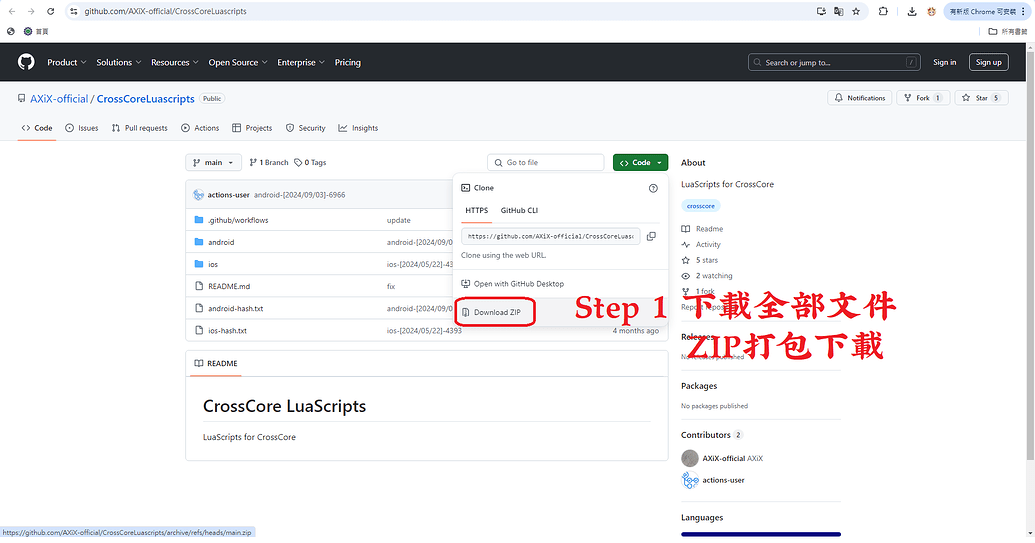Expand the main branch dropdown
Viewport: 1035px width, 543px height.
(214, 162)
